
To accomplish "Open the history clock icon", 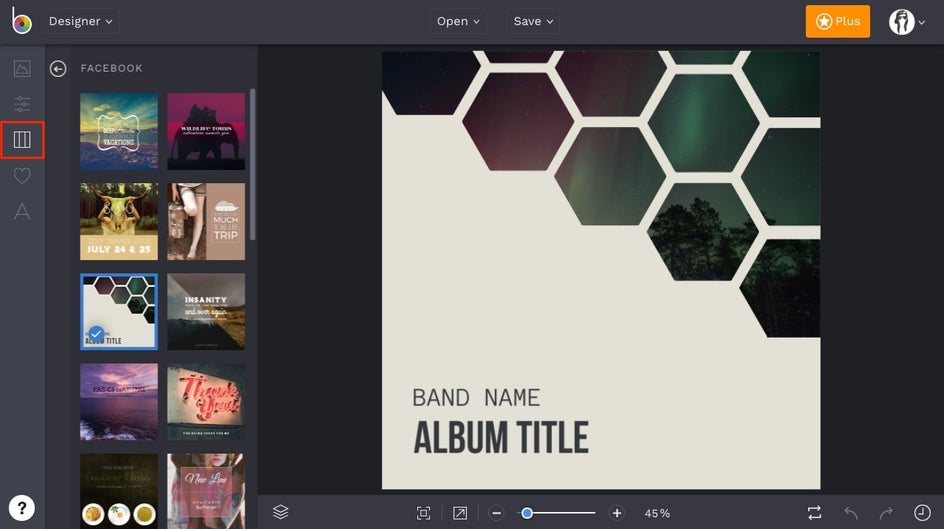I will (922, 513).
